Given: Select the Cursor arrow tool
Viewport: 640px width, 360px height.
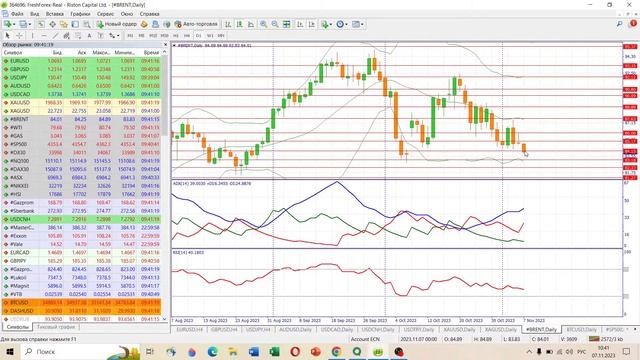Looking at the screenshot, I should [7, 36].
